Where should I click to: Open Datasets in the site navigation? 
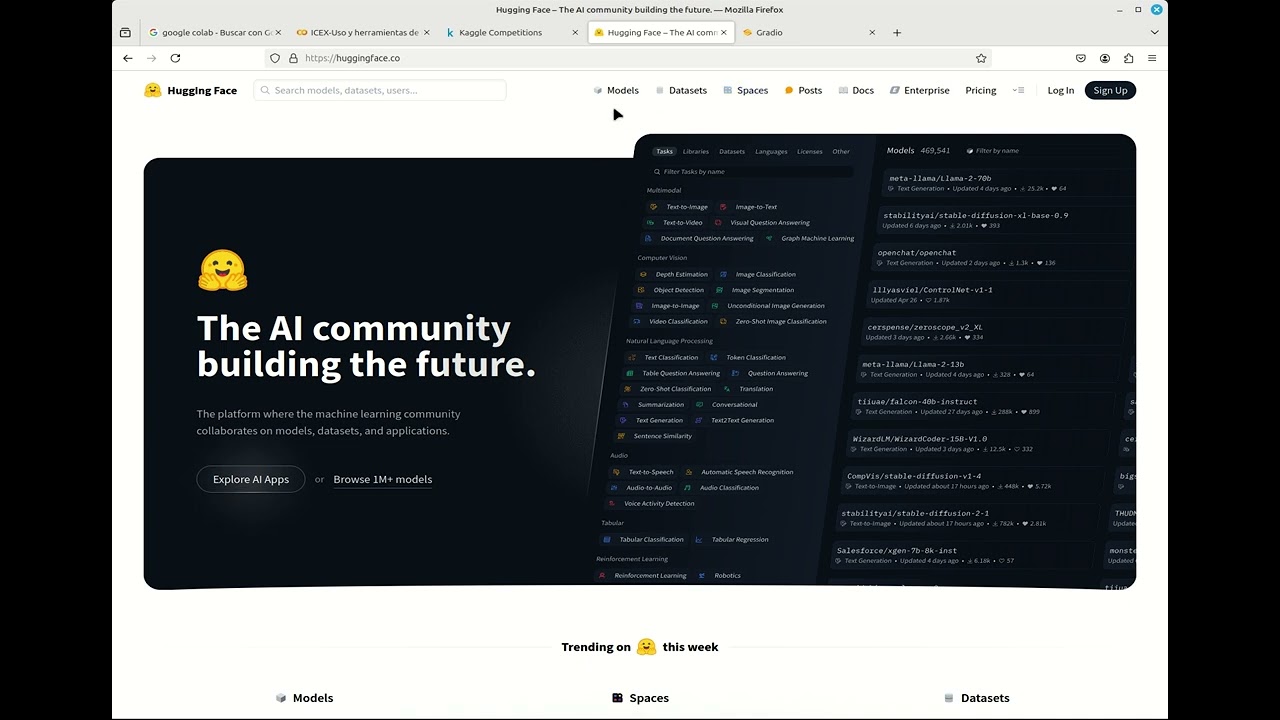[681, 90]
